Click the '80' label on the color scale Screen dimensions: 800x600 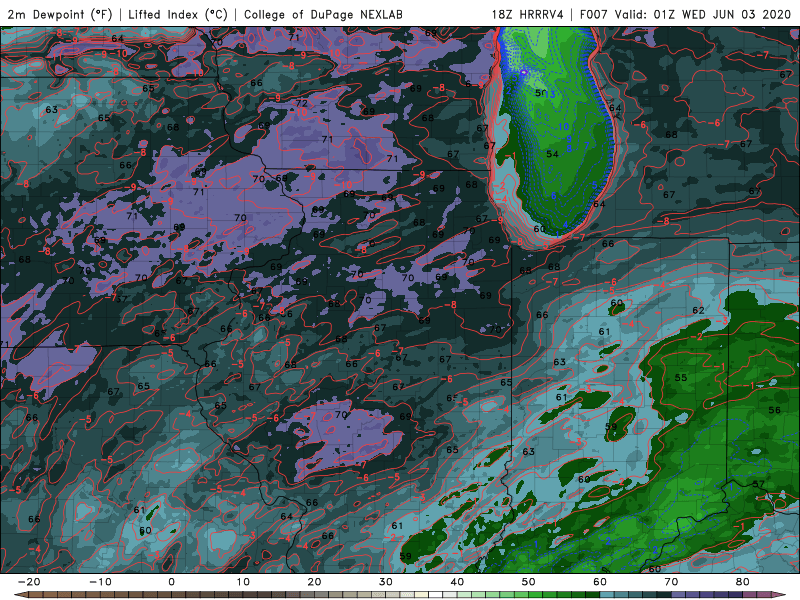point(743,582)
